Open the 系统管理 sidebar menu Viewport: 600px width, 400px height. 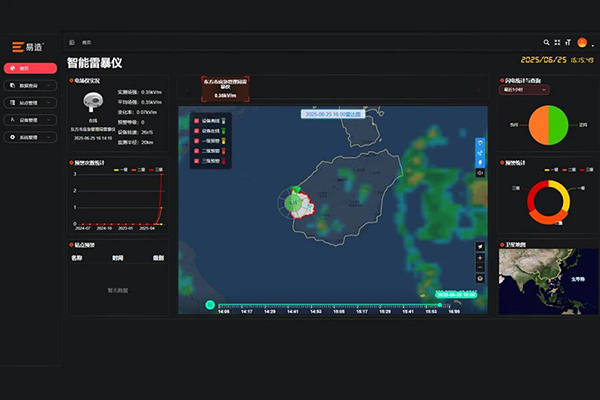30,137
